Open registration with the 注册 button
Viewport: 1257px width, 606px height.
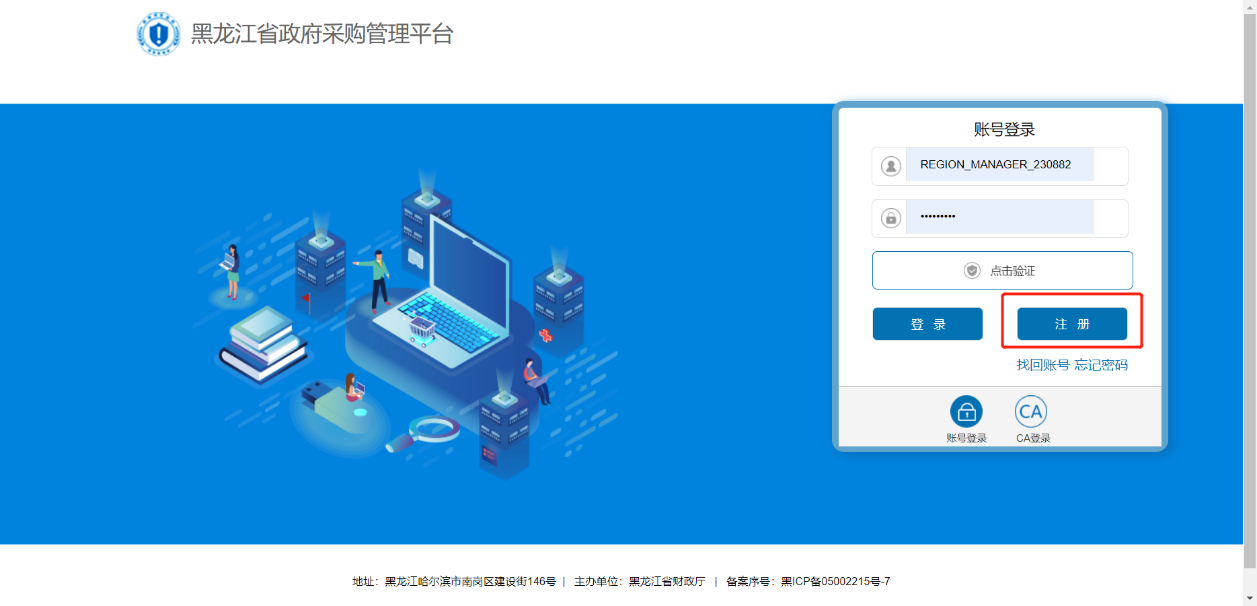(1072, 324)
